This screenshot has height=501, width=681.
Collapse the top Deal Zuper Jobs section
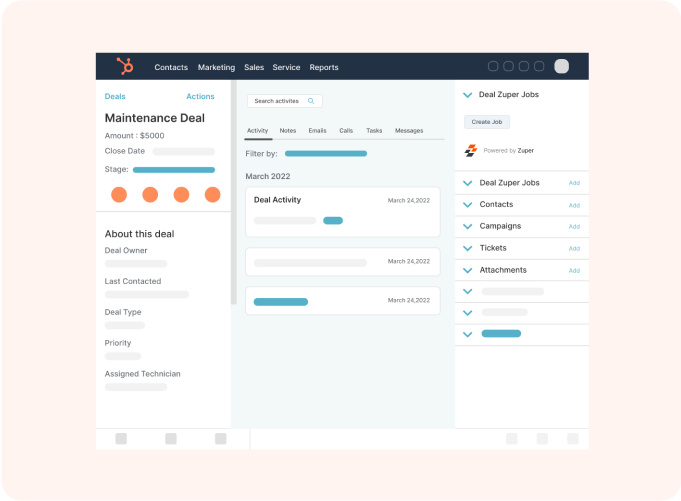click(468, 95)
